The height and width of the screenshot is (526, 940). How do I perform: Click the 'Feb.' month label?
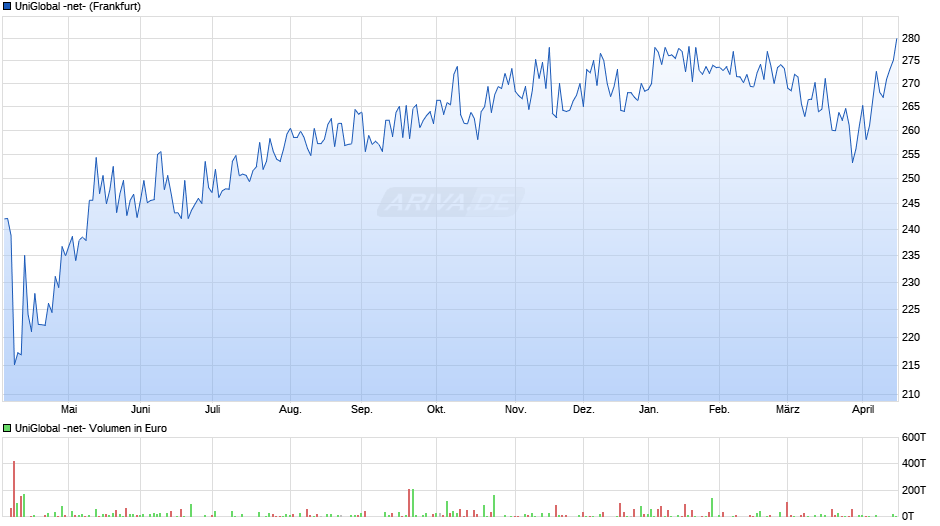point(719,409)
